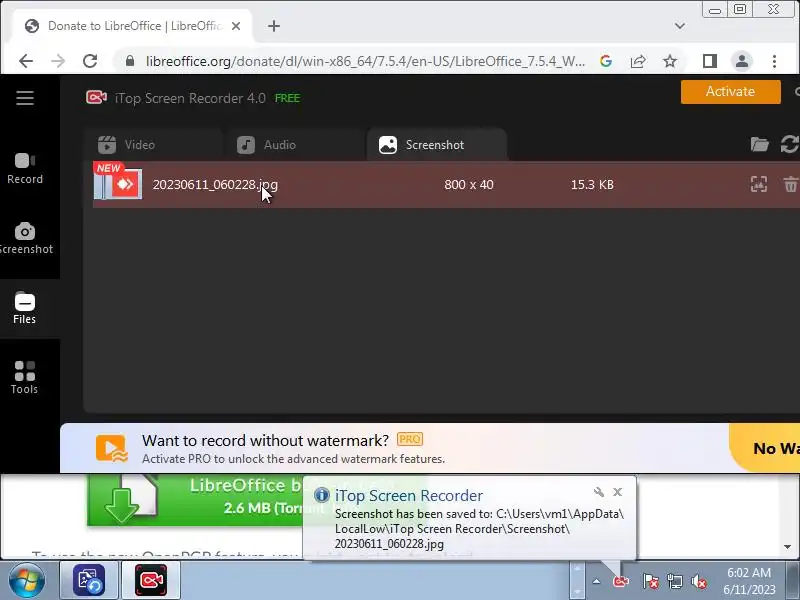Go forward in the browser
Viewport: 800px width, 600px height.
tap(58, 61)
